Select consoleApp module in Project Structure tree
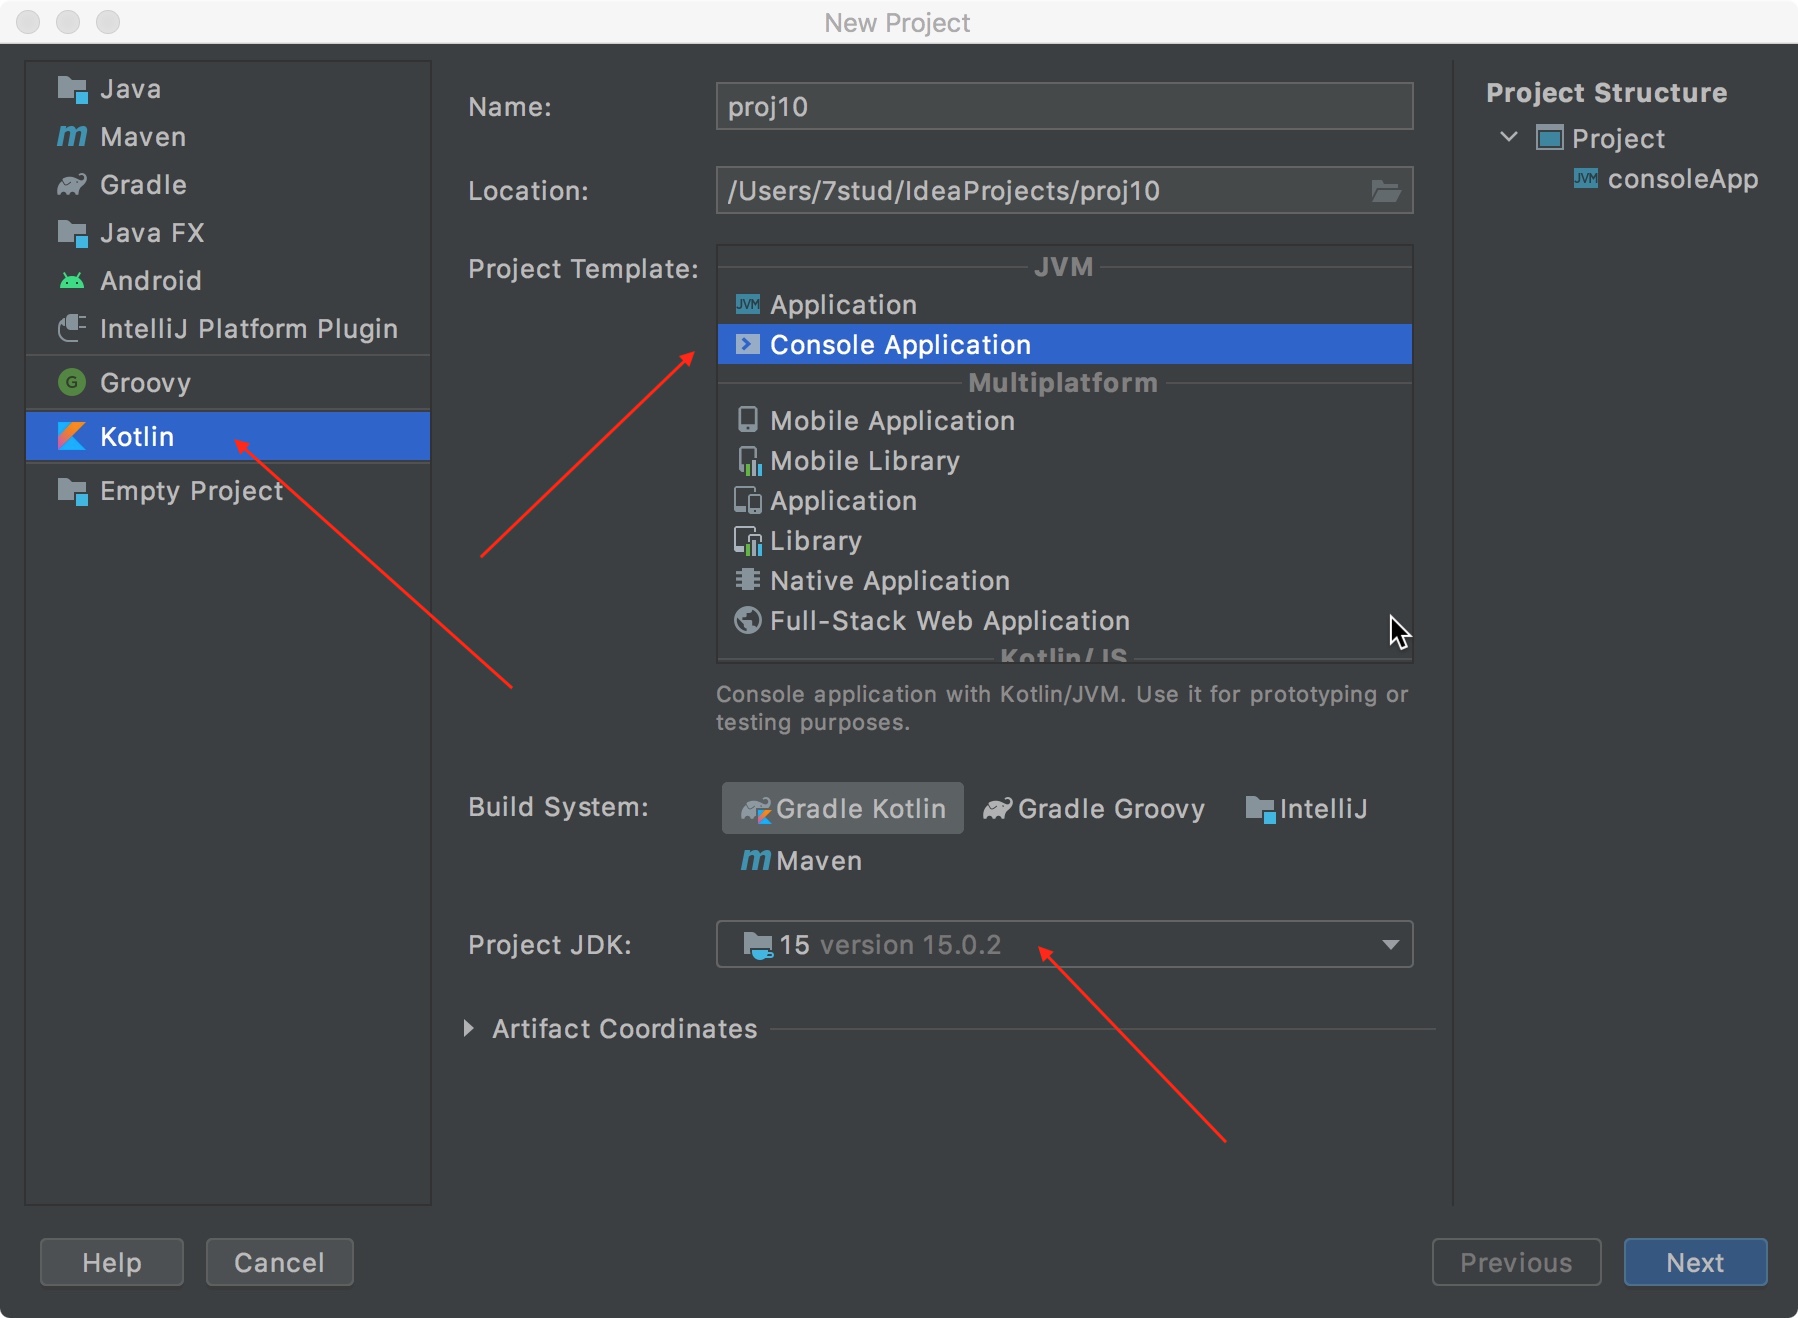Viewport: 1798px width, 1318px height. tap(1681, 179)
